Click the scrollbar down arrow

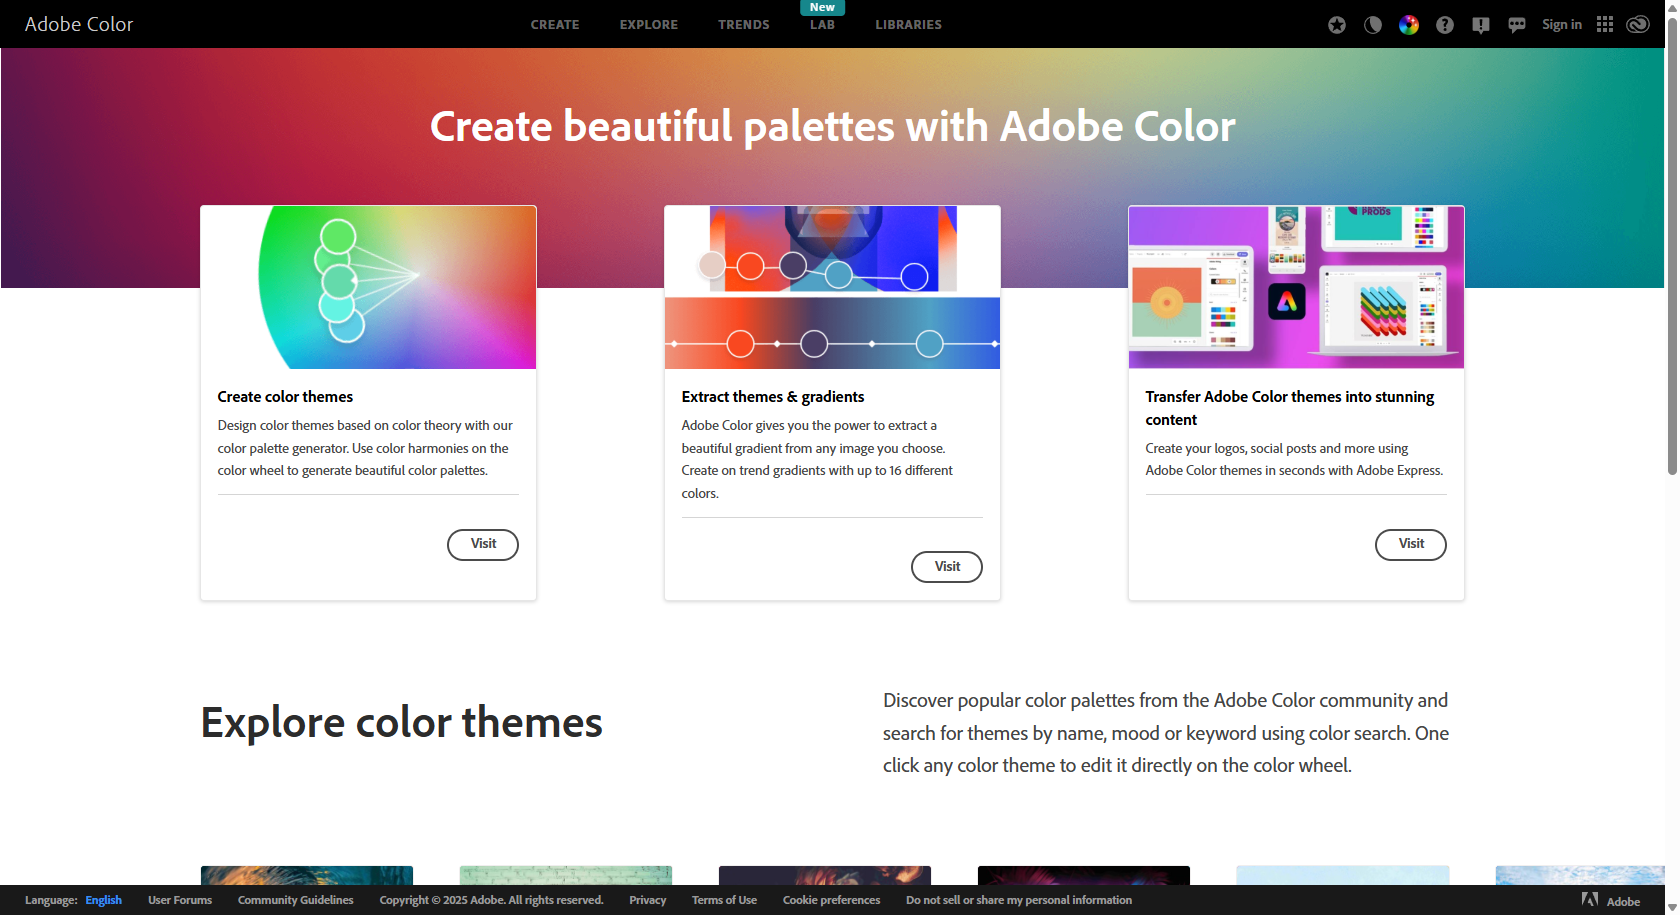point(1672,908)
